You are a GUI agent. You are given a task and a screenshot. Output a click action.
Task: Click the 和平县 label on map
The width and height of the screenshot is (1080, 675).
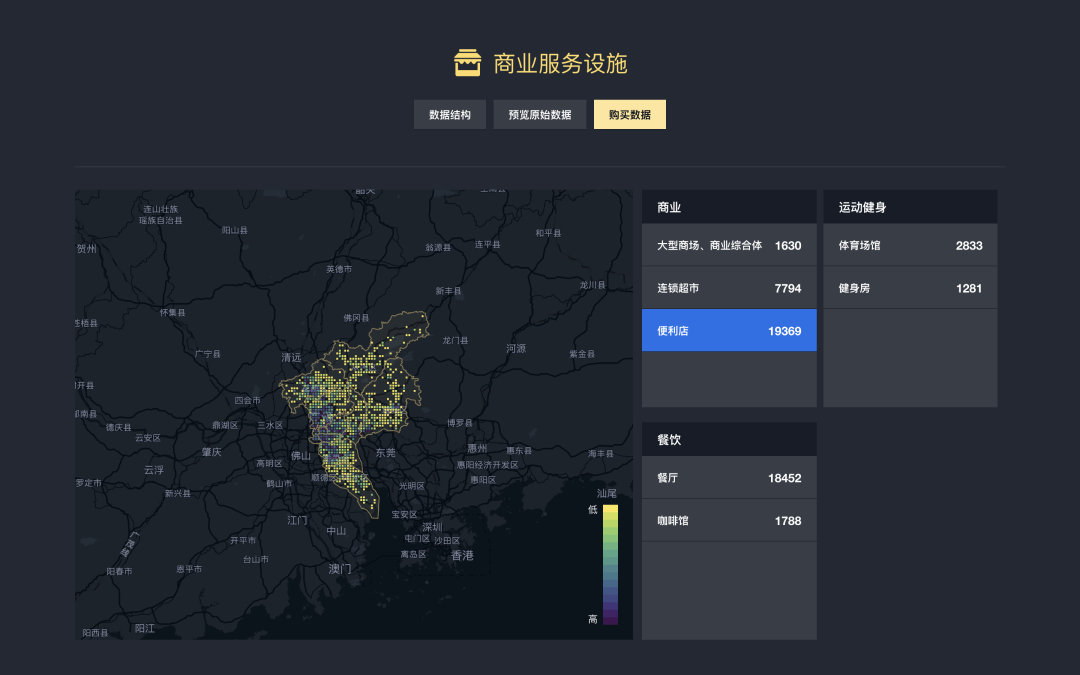[548, 233]
